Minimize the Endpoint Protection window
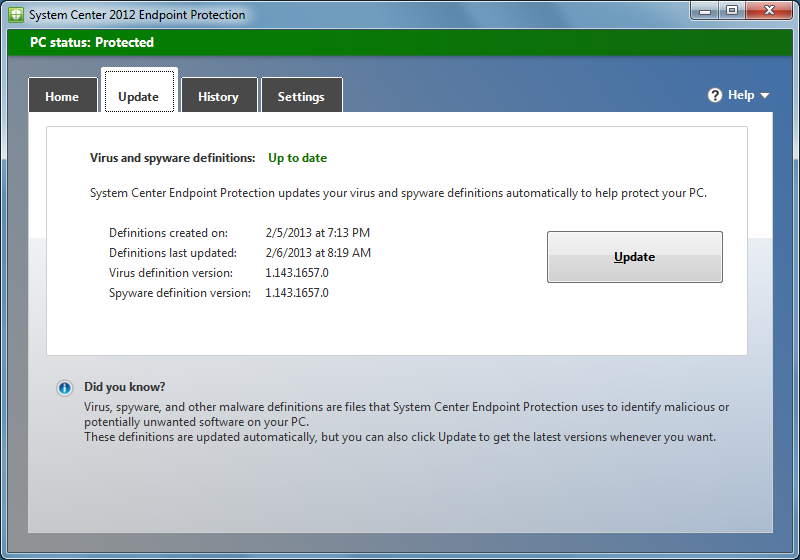This screenshot has height=560, width=800. (x=706, y=10)
